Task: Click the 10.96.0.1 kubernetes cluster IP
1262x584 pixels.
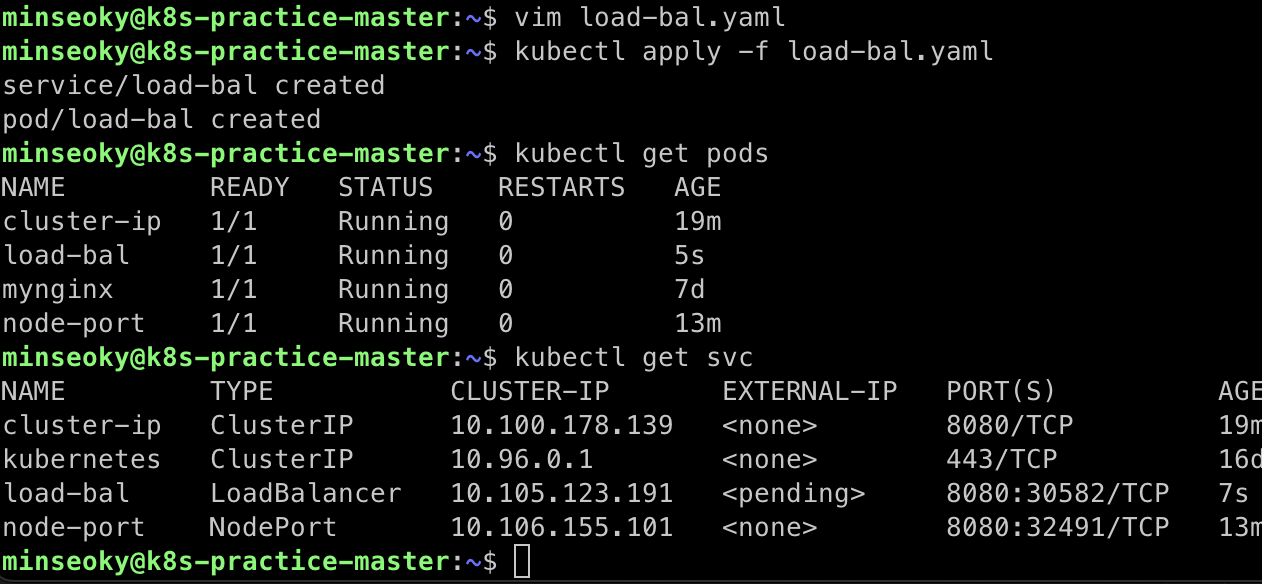Action: tap(522, 459)
